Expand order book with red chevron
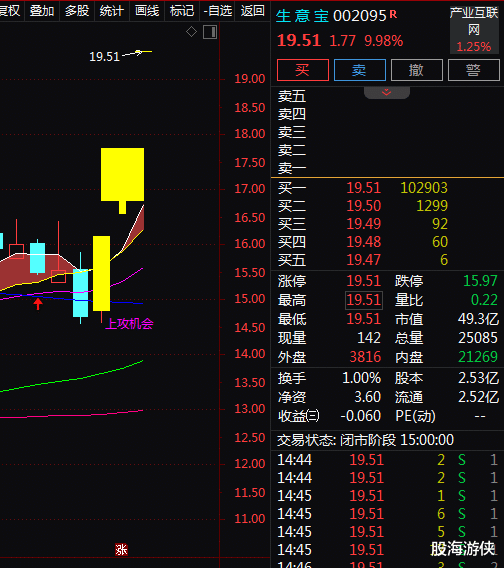 (x=387, y=92)
